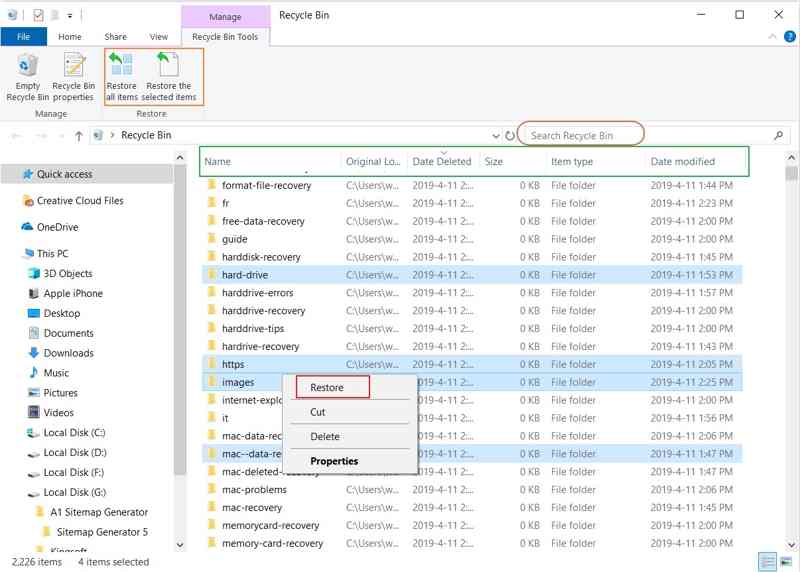Open Recycle Bin properties
This screenshot has width=800, height=572.
(x=74, y=78)
